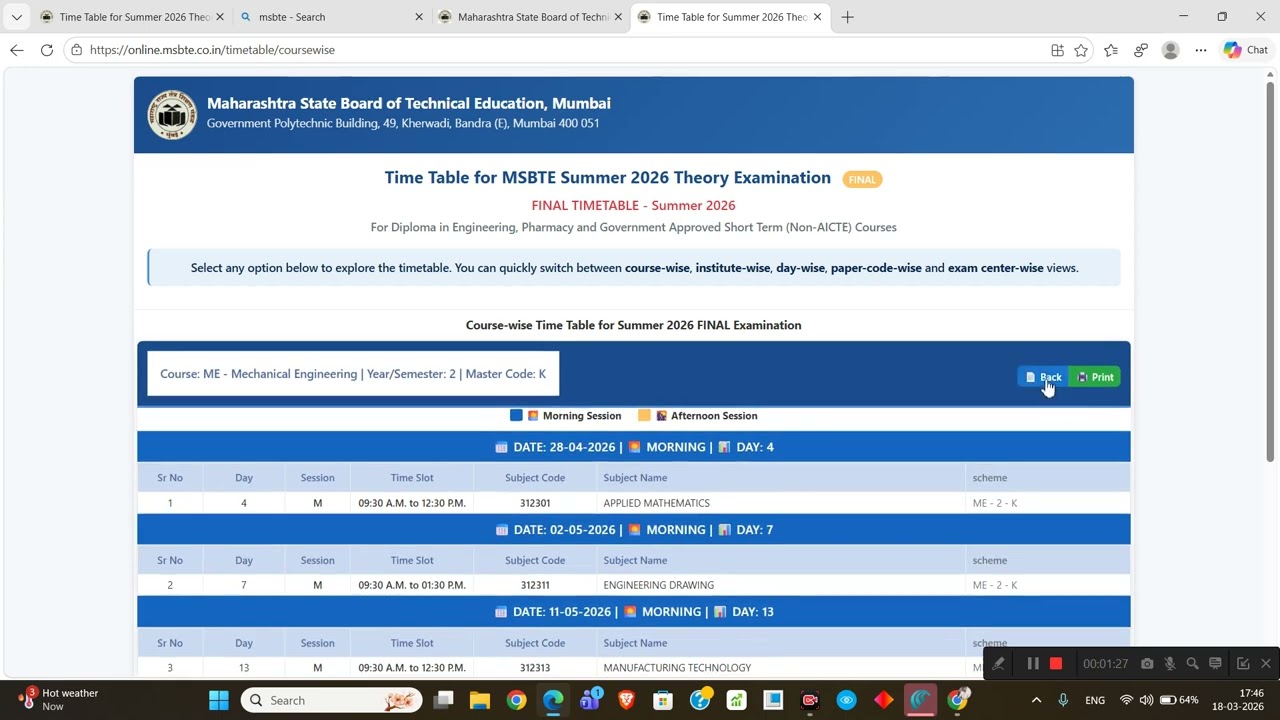
Task: Open the ENG language switcher
Action: tap(1095, 700)
